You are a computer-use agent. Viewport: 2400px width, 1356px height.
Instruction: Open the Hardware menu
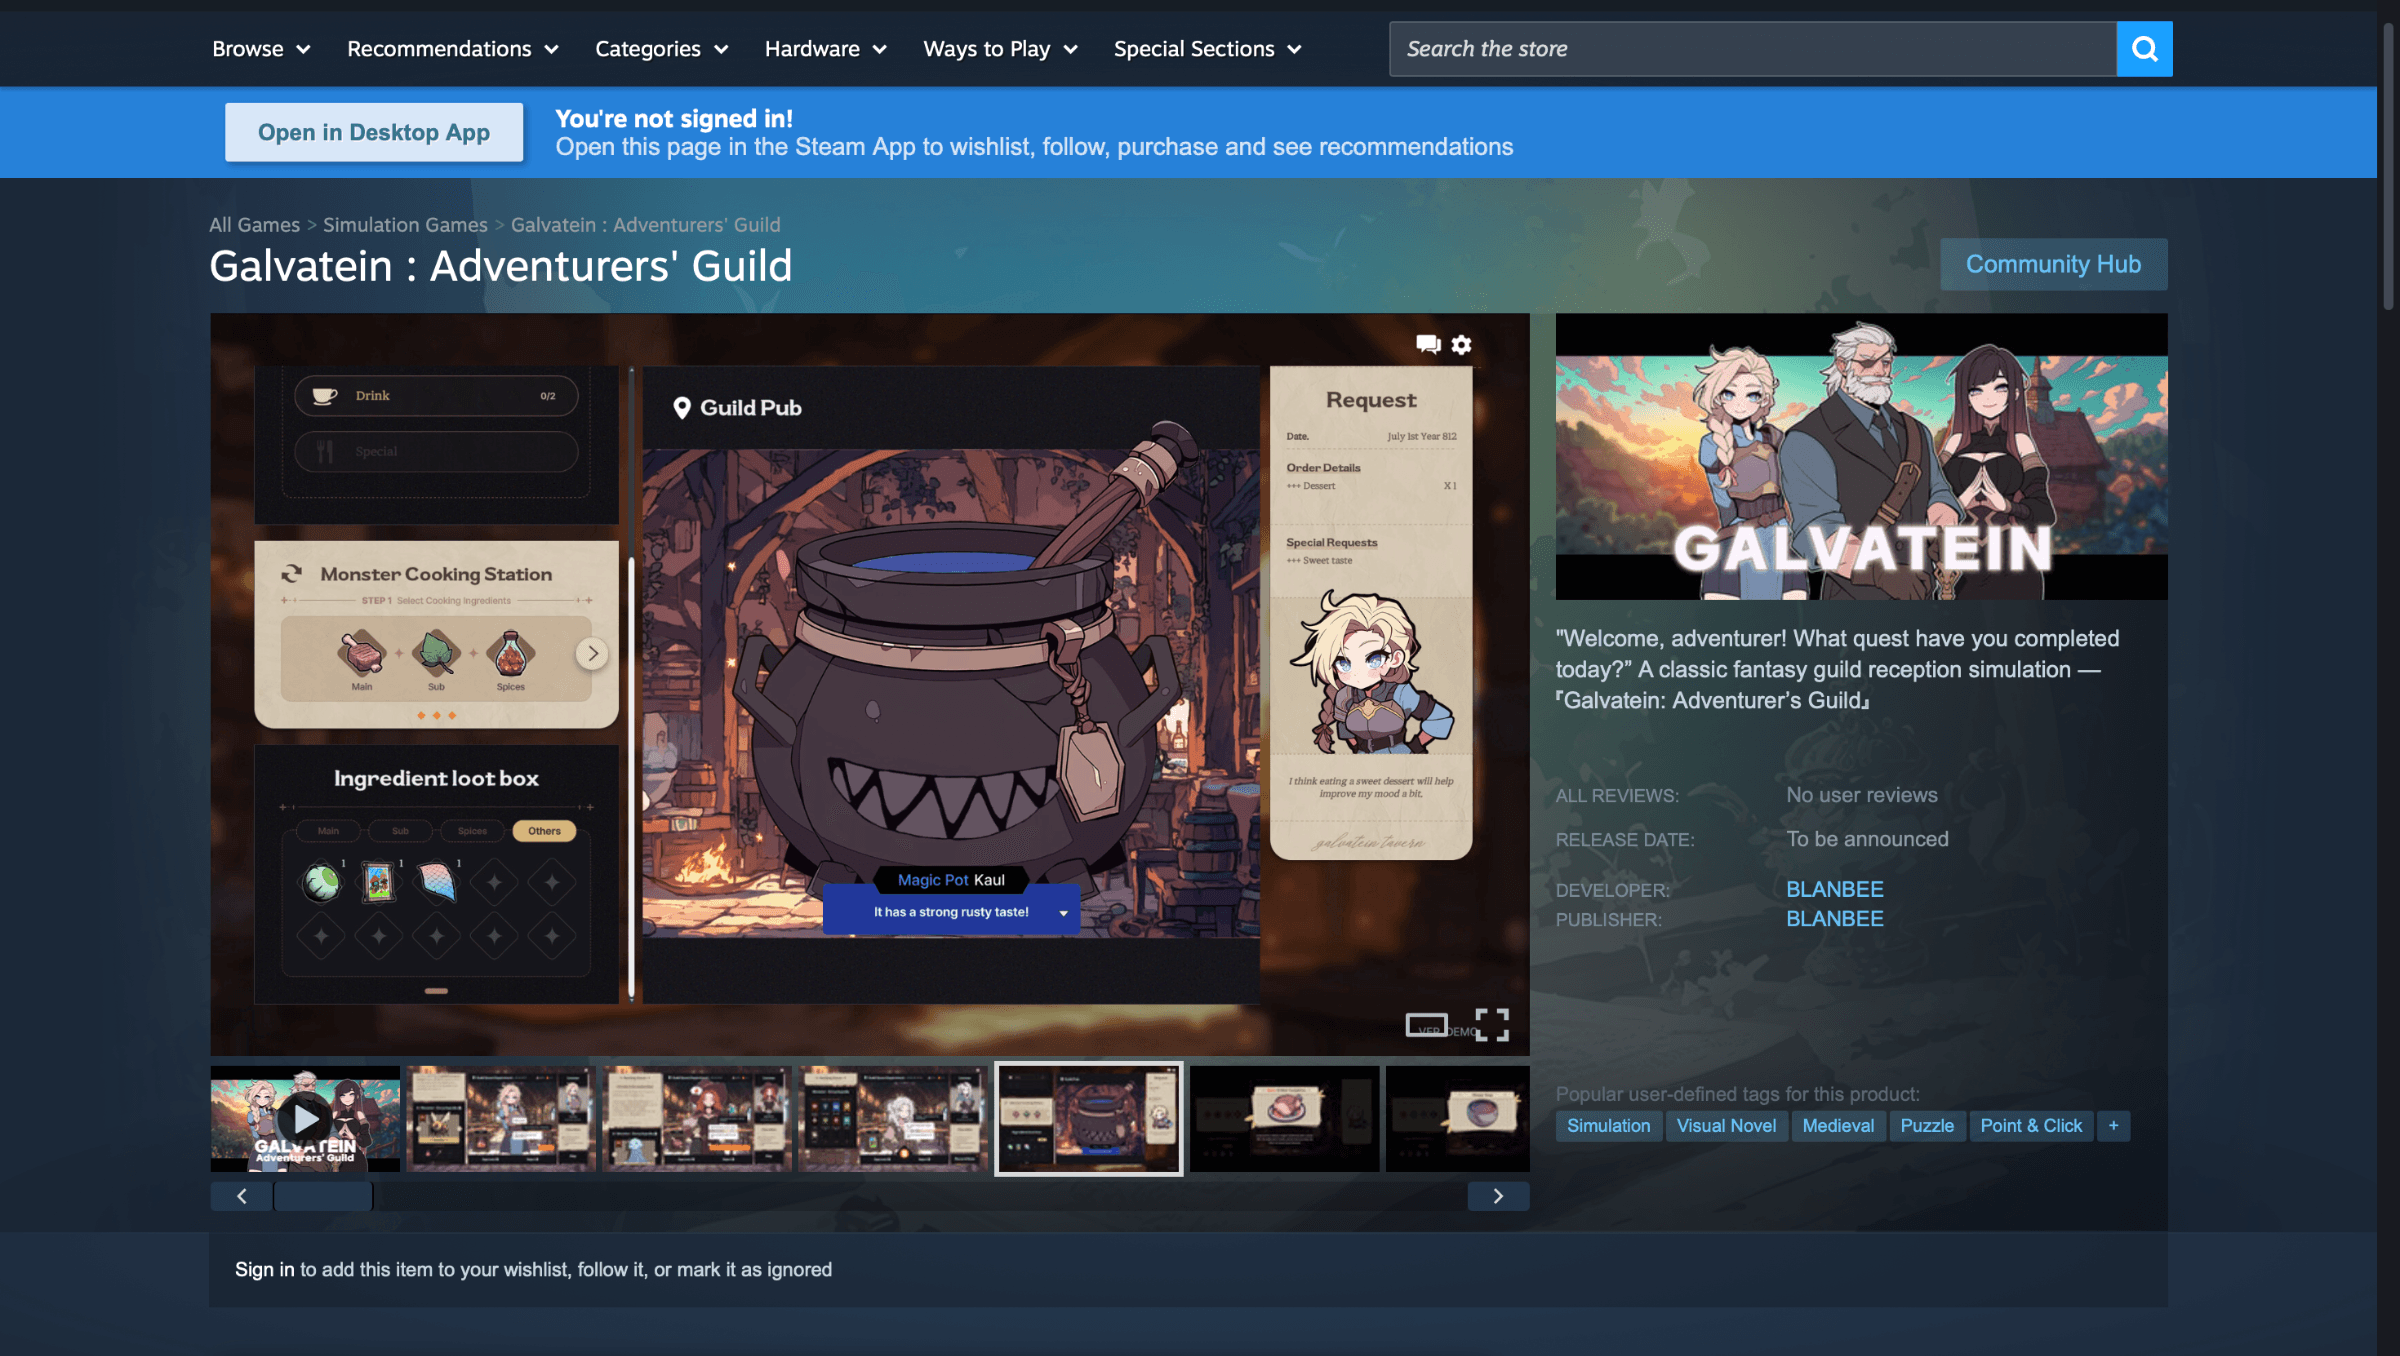(825, 49)
